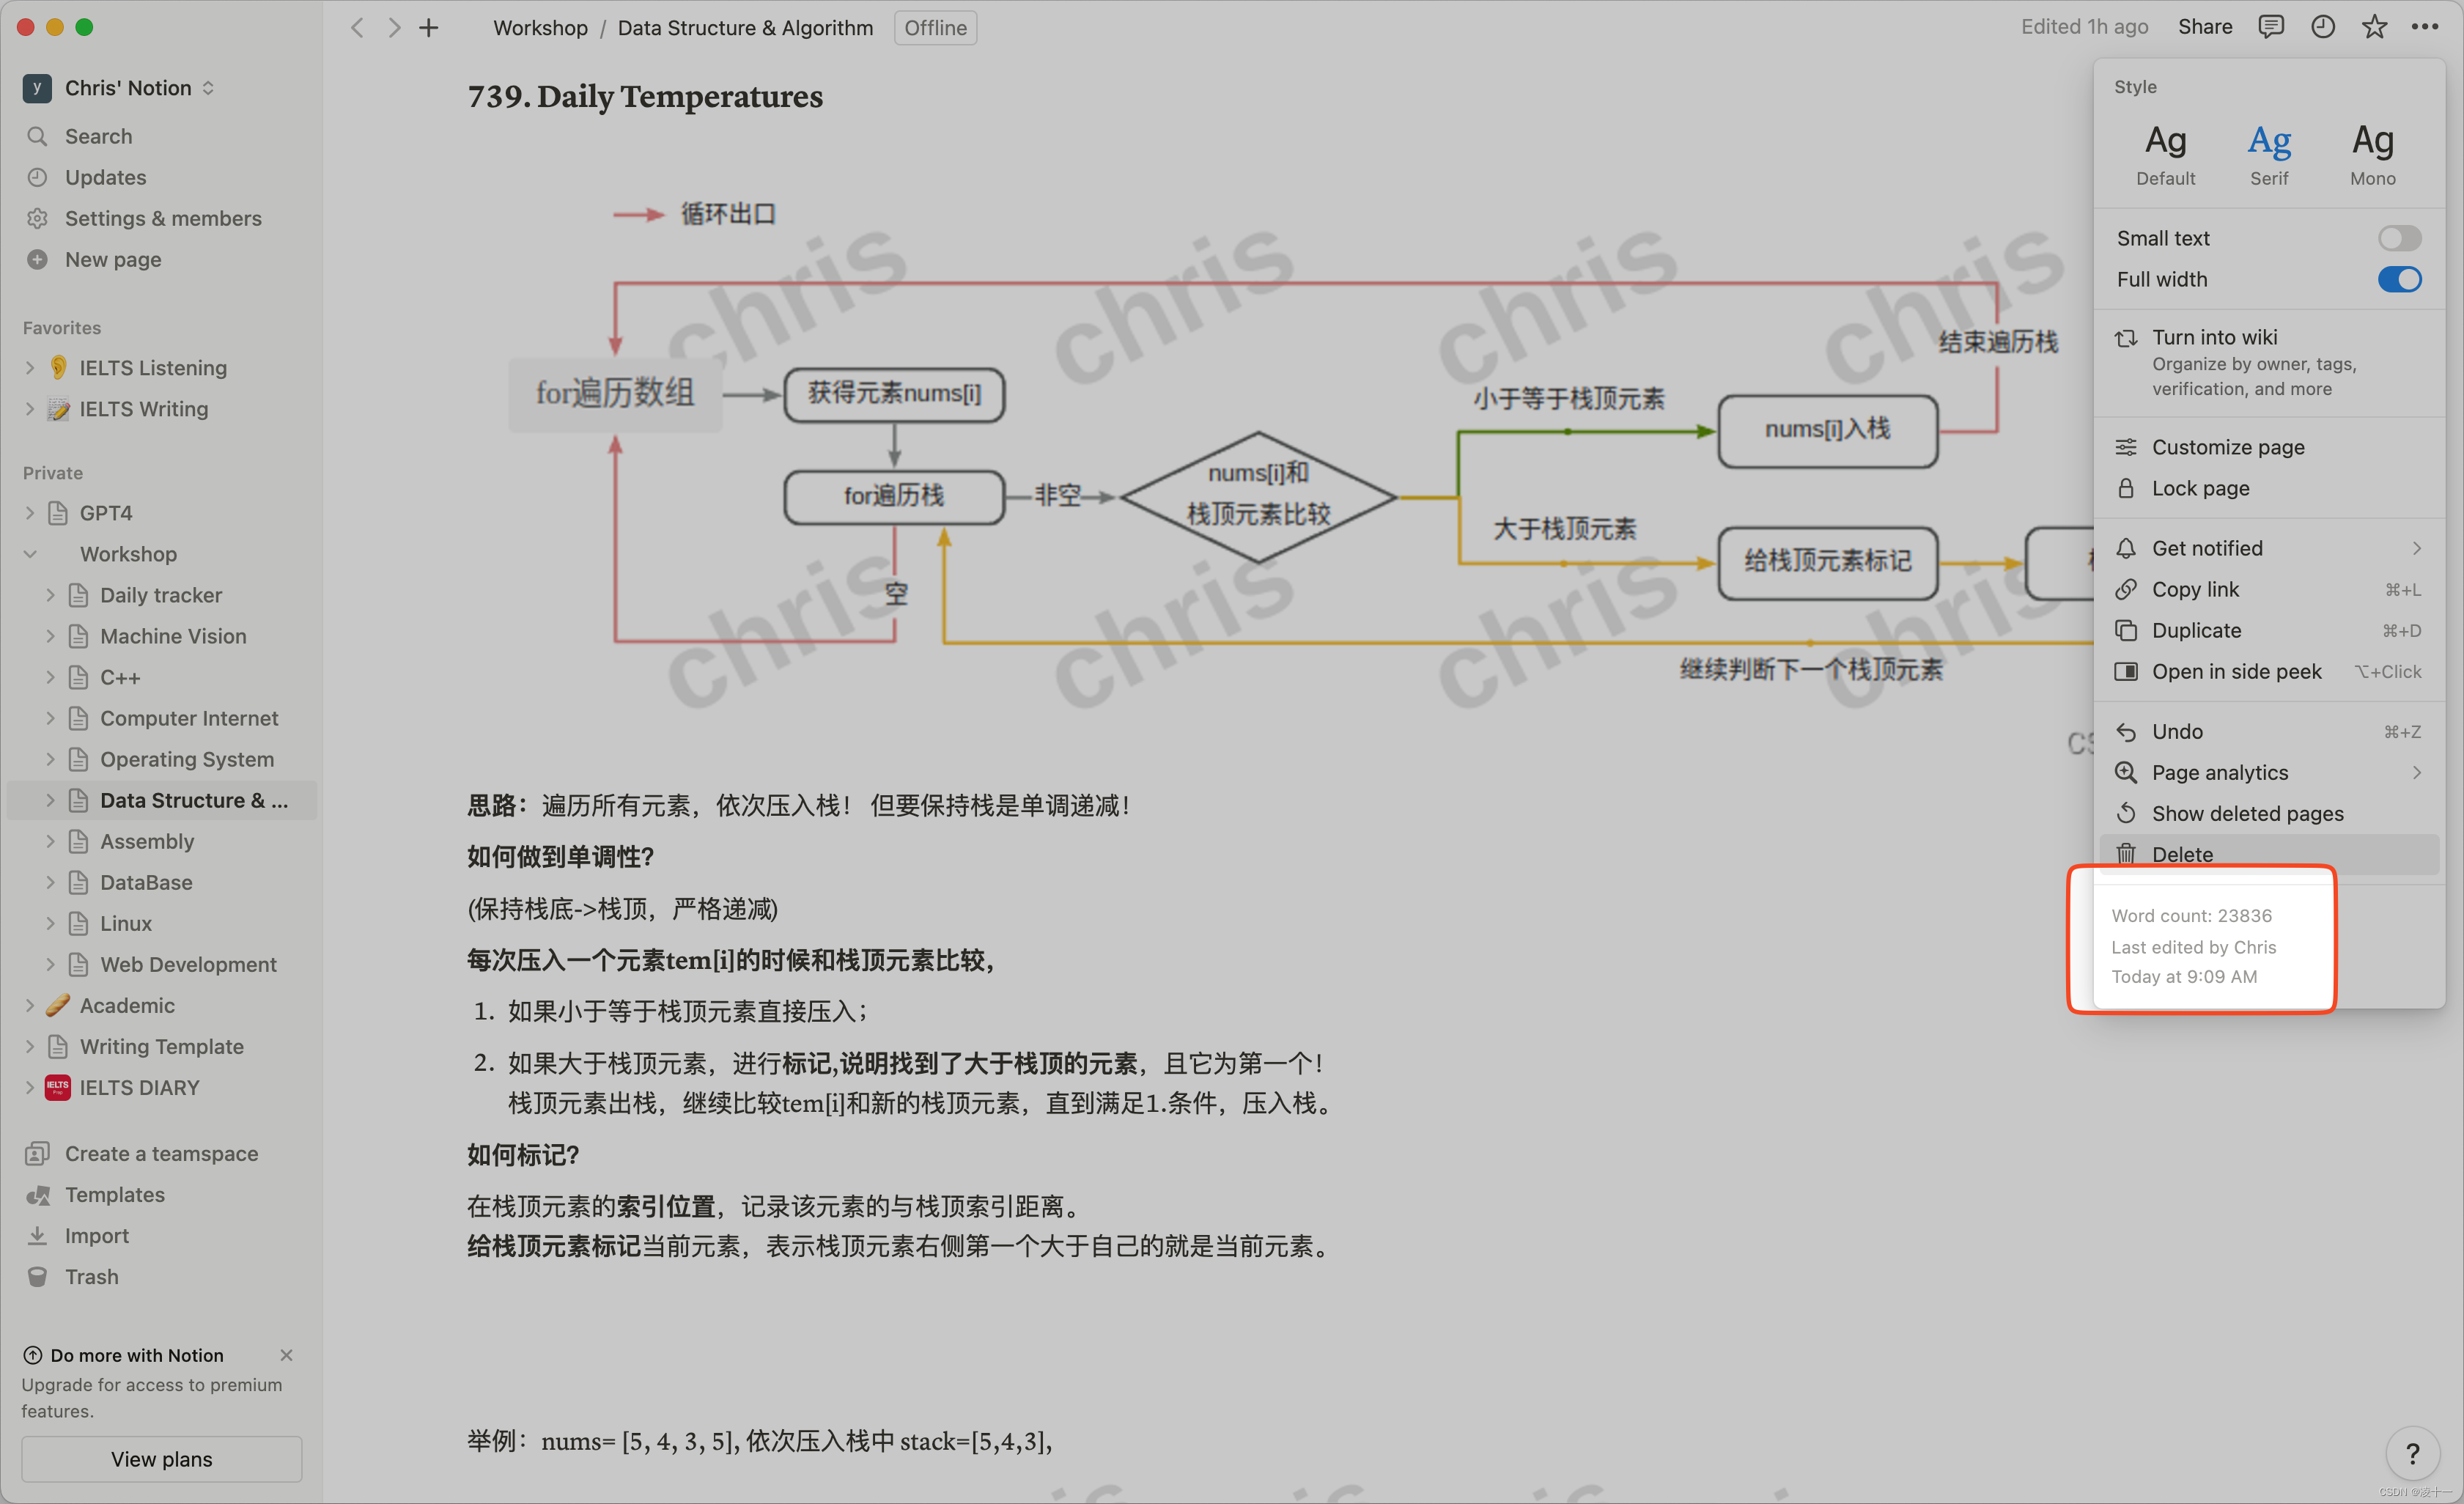Screen dimensions: 2464x1504
Task: Click the Share button in toolbar
Action: (2209, 28)
